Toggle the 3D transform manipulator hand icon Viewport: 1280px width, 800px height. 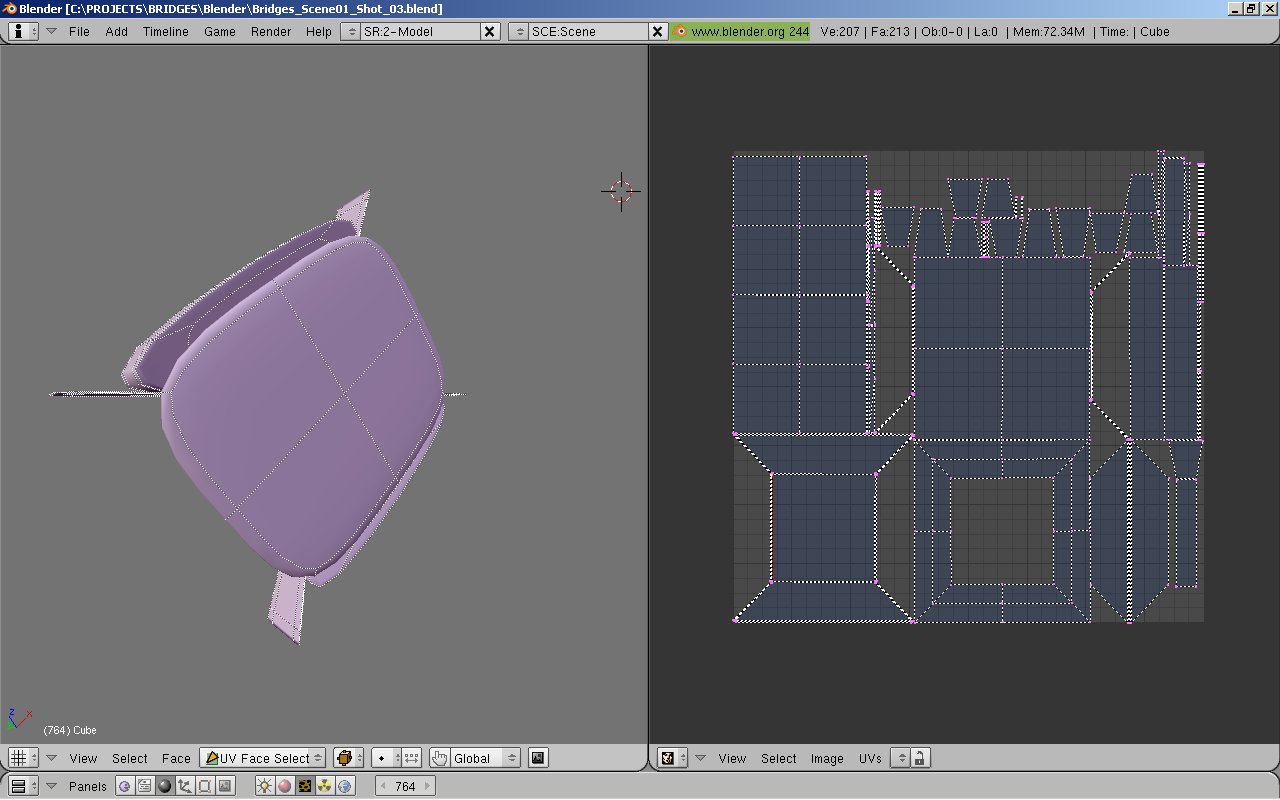pos(439,758)
